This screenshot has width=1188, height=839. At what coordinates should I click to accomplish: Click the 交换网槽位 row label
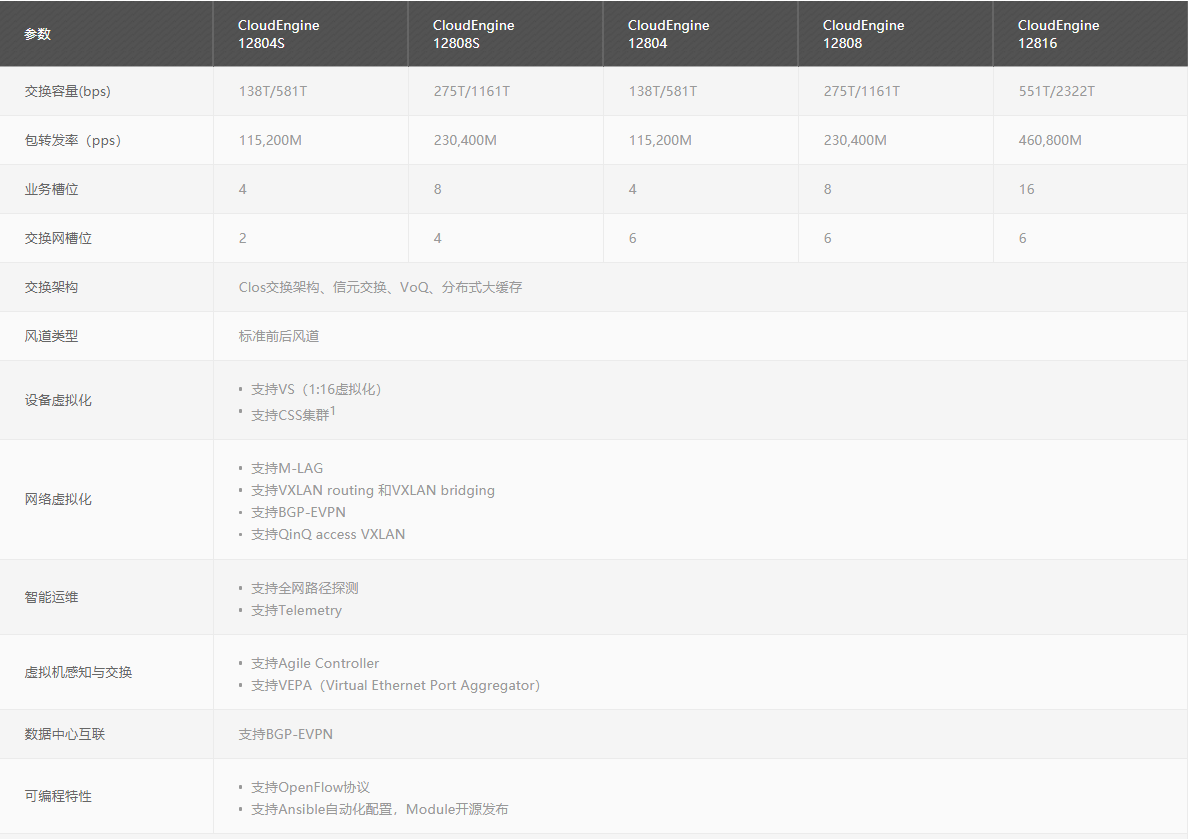point(58,238)
